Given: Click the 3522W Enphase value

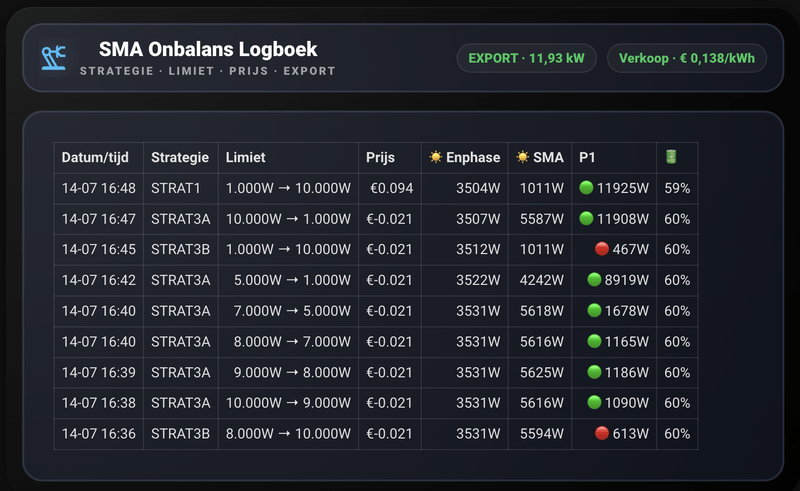Looking at the screenshot, I should tap(478, 280).
